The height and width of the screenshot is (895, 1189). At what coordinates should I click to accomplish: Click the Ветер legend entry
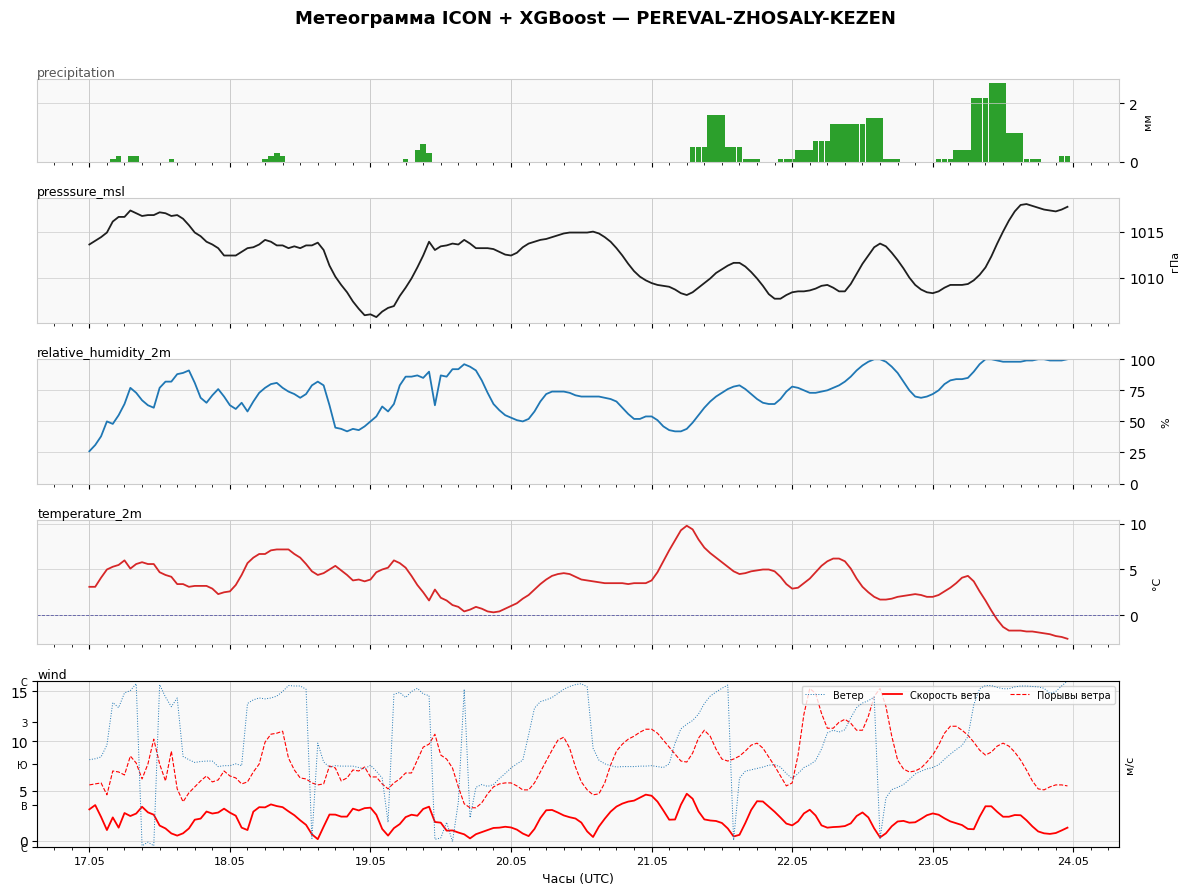[x=848, y=695]
